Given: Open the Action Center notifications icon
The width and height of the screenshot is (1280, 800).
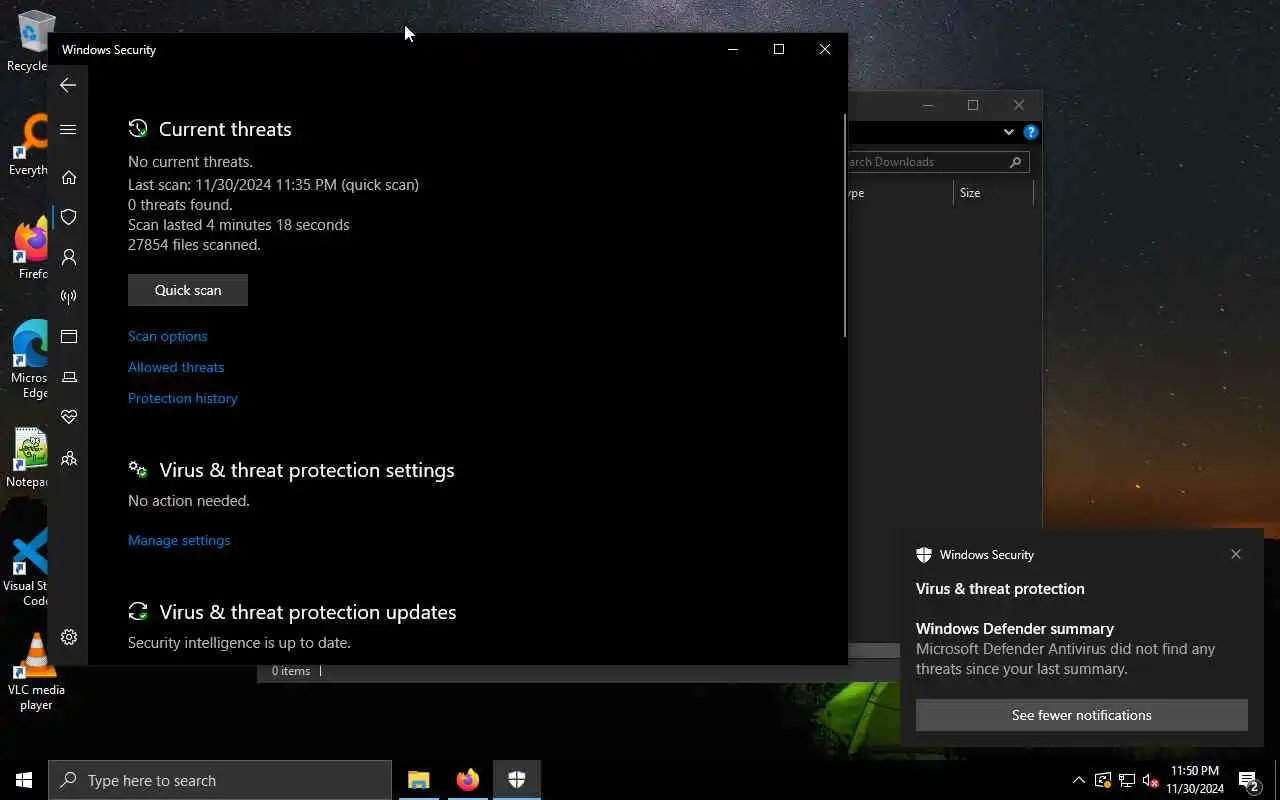Looking at the screenshot, I should [1249, 780].
